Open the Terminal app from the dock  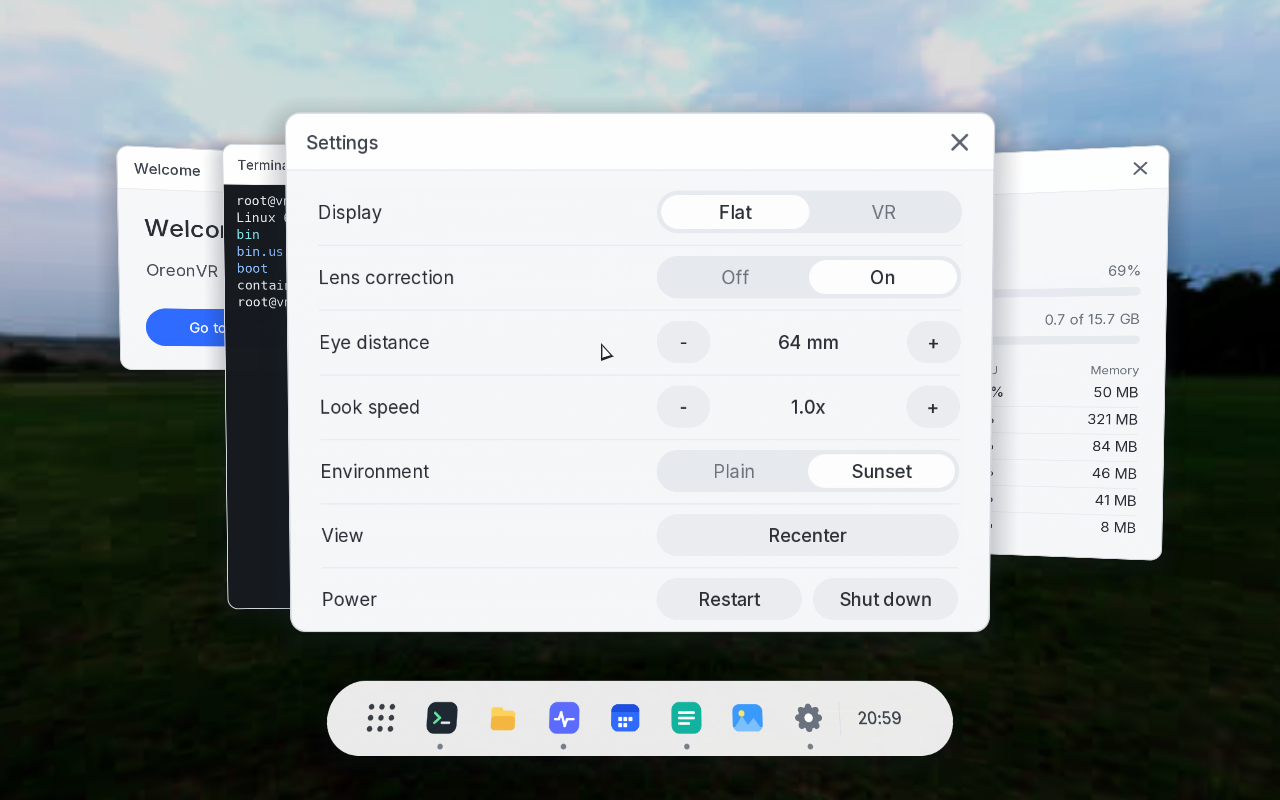(442, 718)
